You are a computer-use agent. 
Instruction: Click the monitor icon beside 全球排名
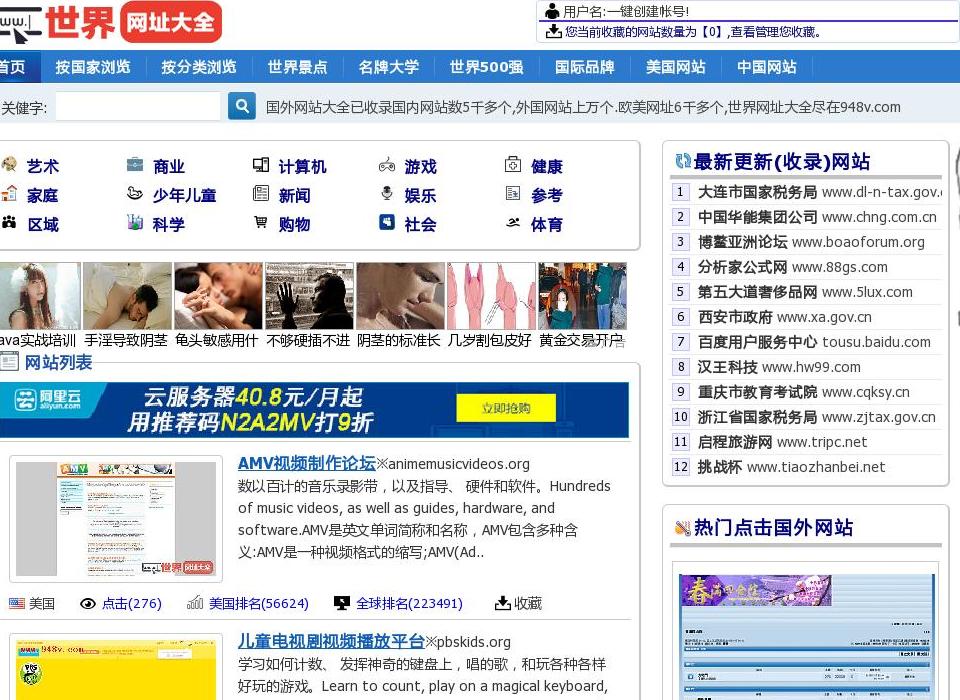pos(342,603)
